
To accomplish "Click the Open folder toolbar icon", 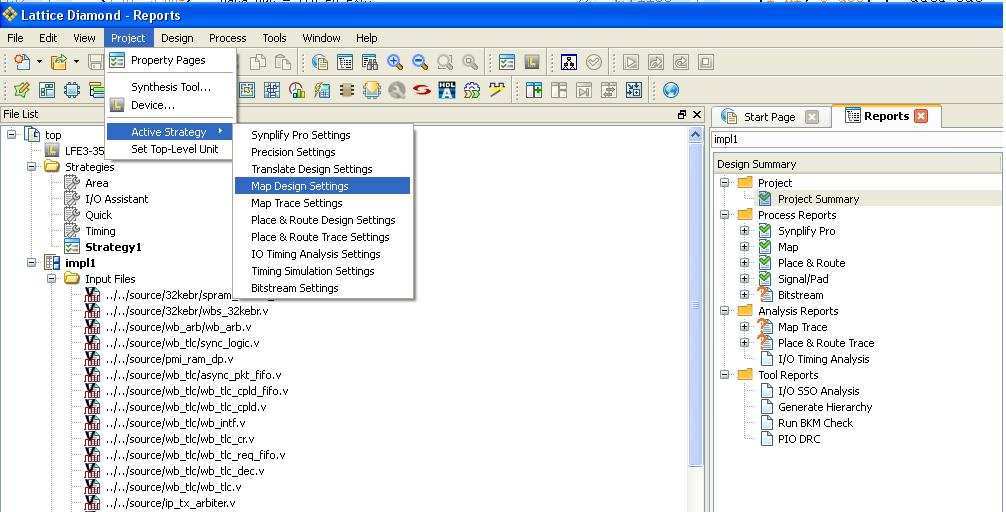I will (59, 62).
